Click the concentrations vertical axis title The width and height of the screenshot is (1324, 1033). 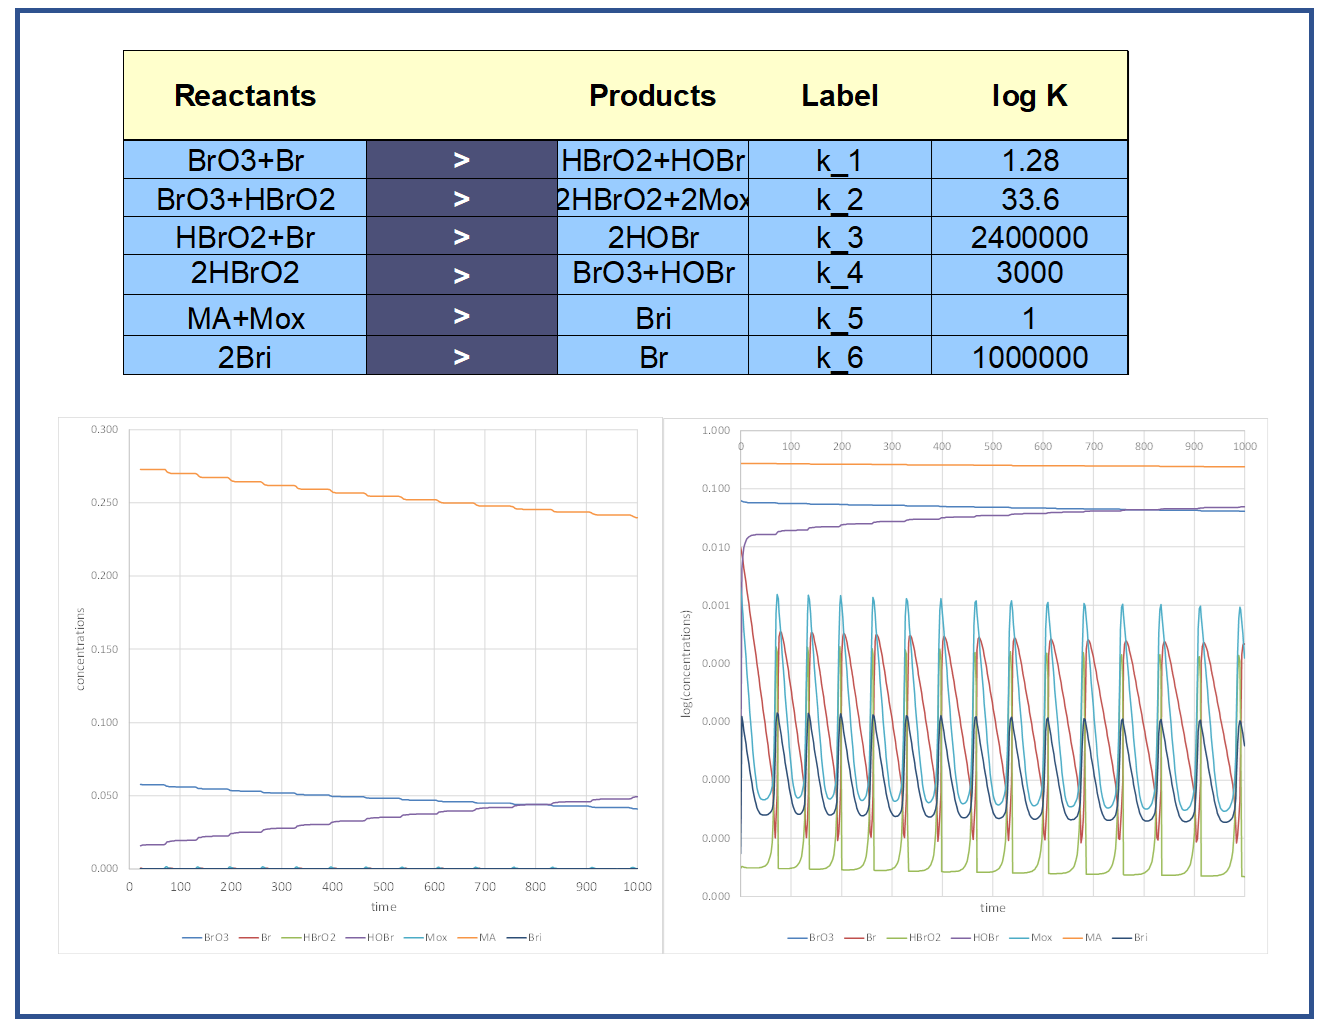click(x=81, y=649)
